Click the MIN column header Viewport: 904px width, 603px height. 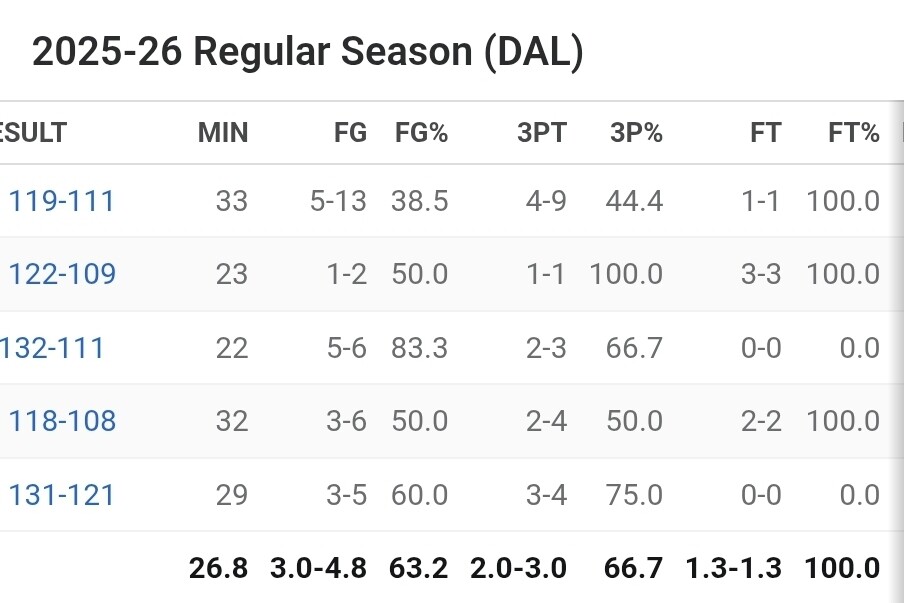(x=223, y=133)
